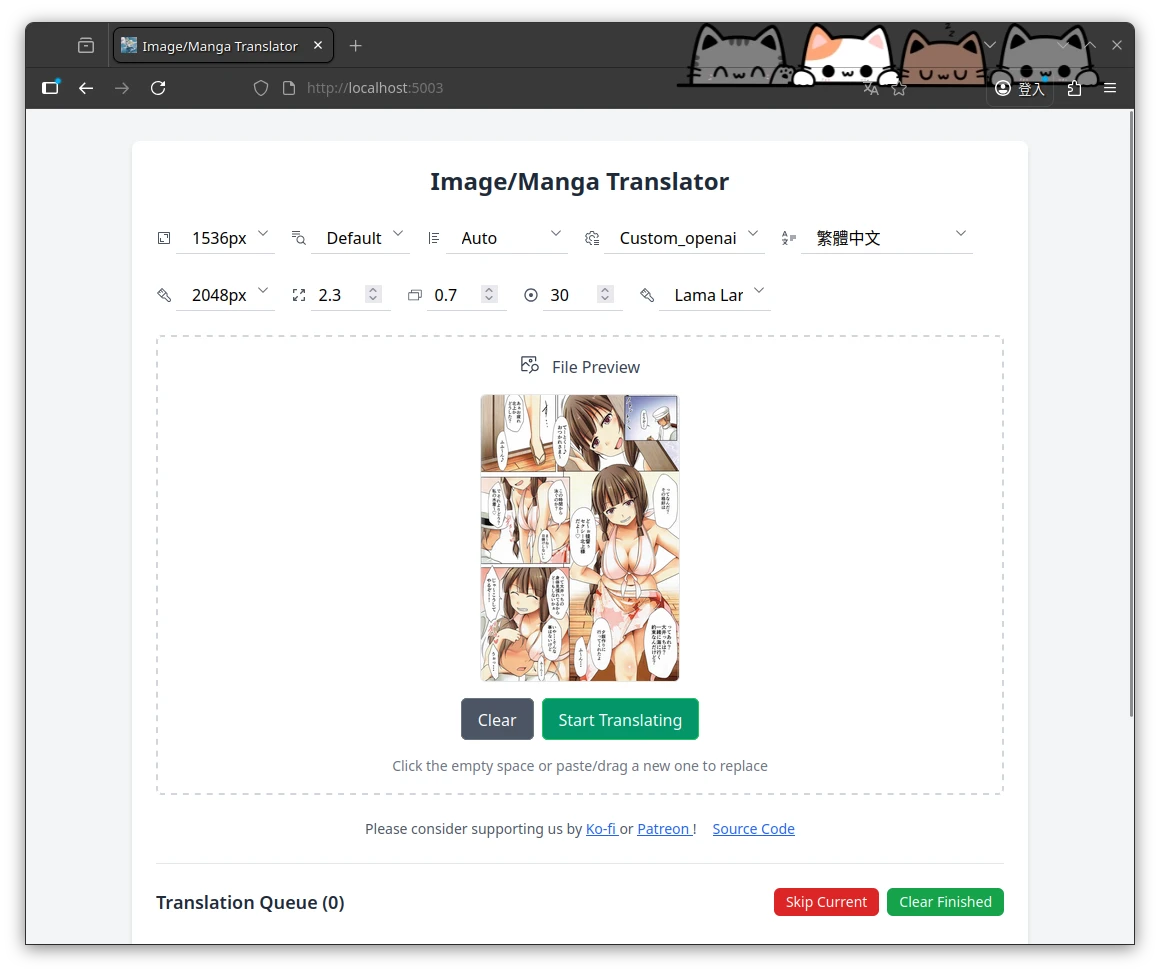
Task: Click the manga page preview thumbnail
Action: coord(580,538)
